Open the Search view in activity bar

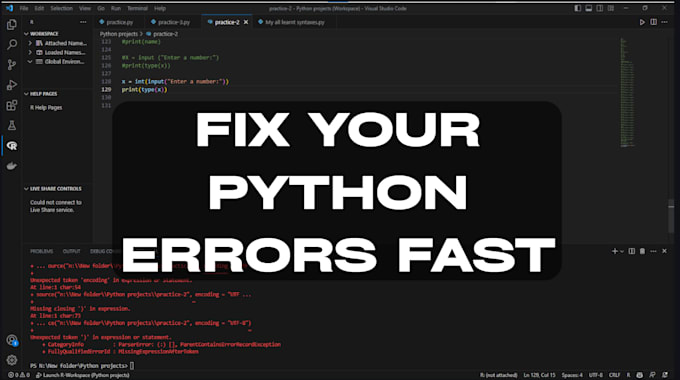pyautogui.click(x=12, y=44)
